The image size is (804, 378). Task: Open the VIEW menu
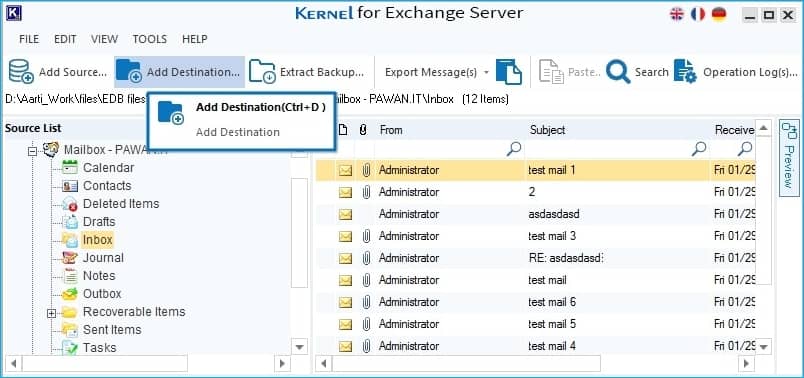click(x=105, y=39)
